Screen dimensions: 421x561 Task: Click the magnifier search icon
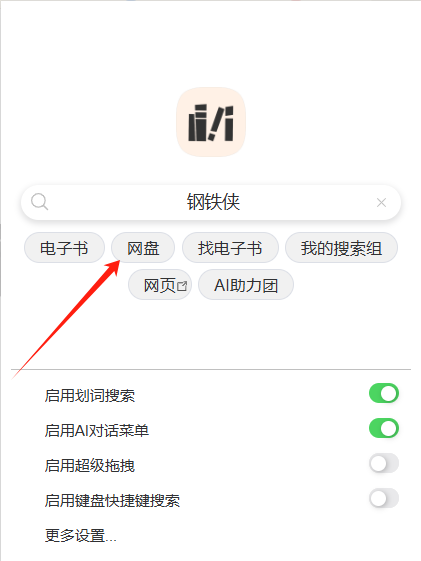click(x=39, y=202)
